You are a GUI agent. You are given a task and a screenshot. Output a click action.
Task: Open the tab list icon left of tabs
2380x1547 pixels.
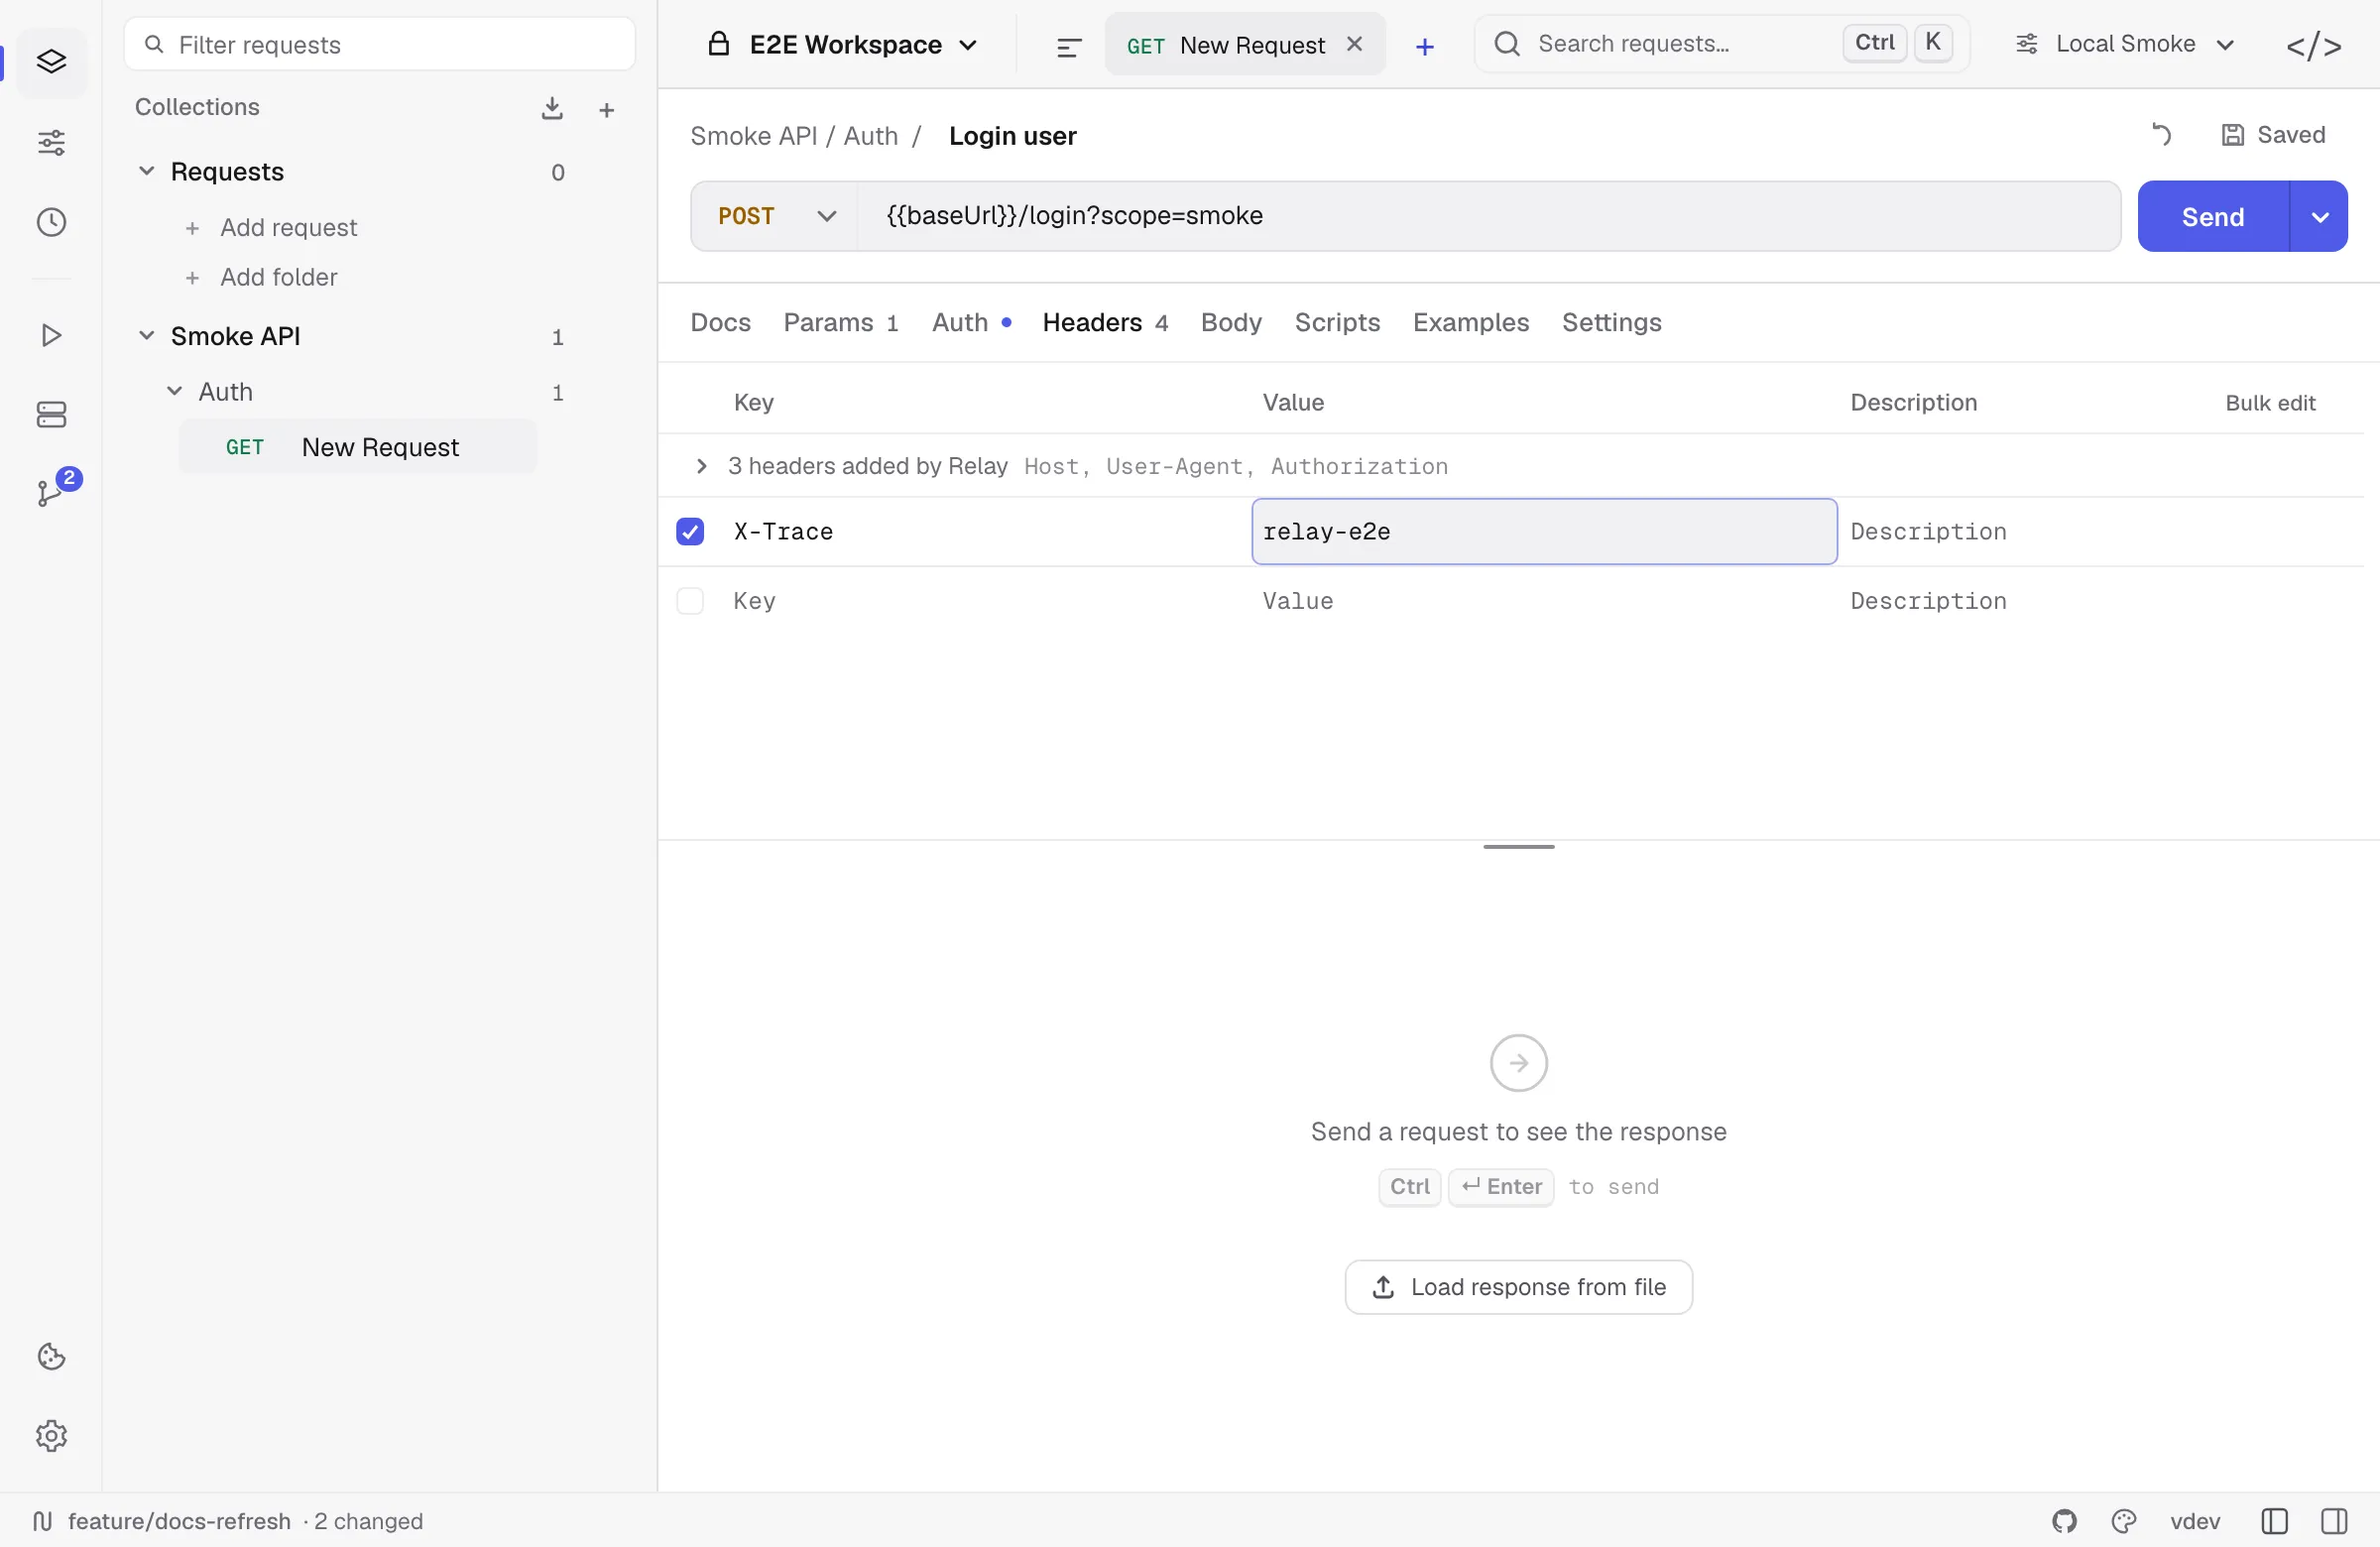click(x=1069, y=46)
